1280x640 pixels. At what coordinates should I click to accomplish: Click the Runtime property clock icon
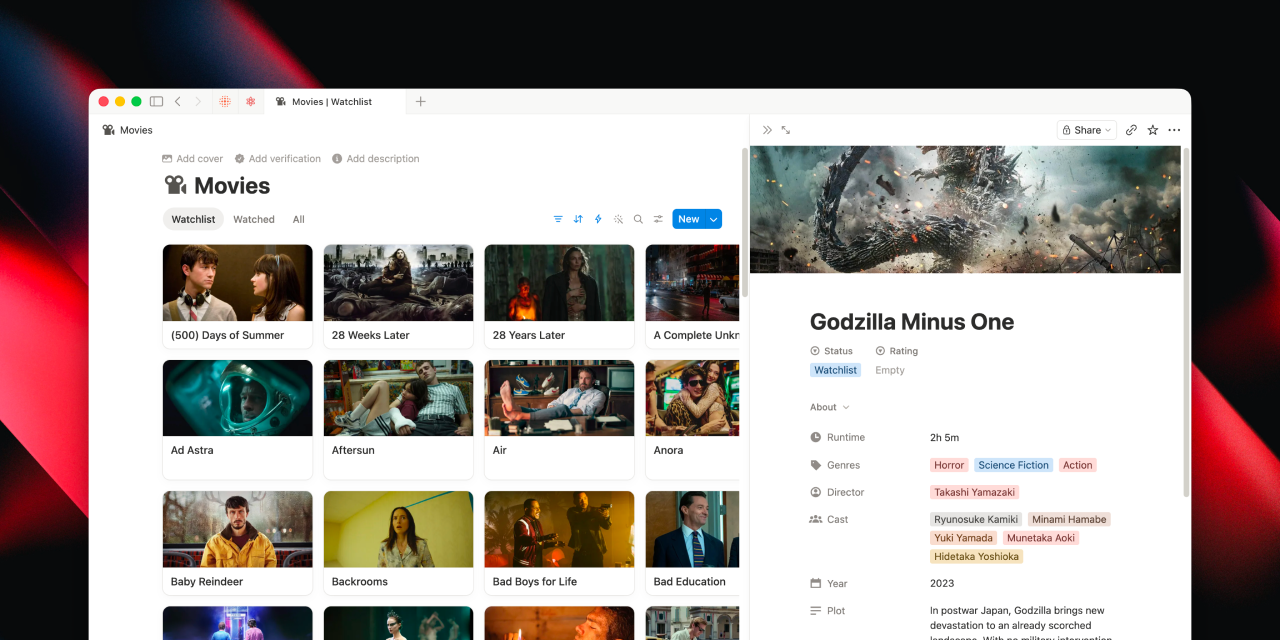816,437
